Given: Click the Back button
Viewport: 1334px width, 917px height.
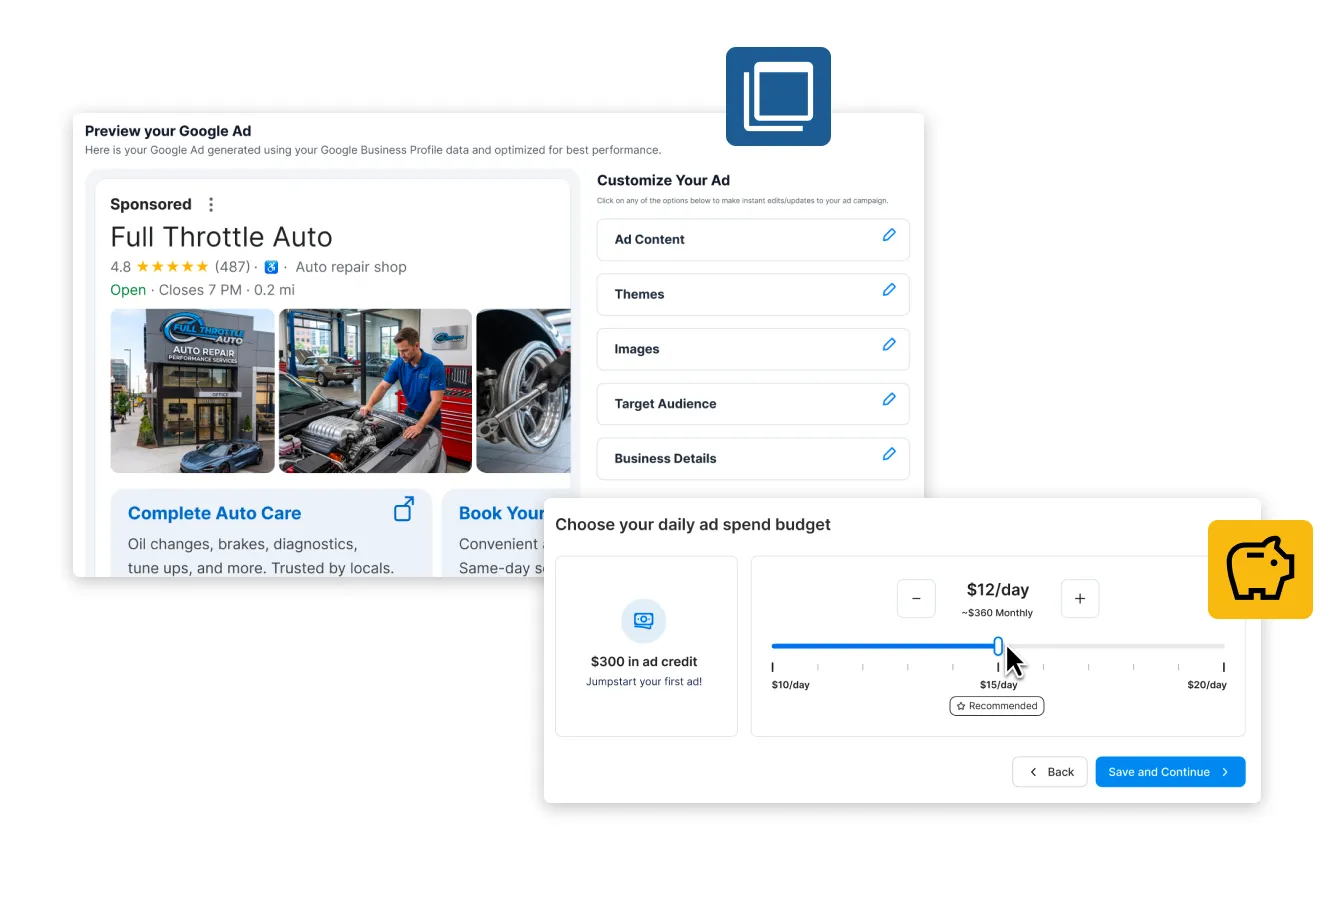Looking at the screenshot, I should point(1050,772).
